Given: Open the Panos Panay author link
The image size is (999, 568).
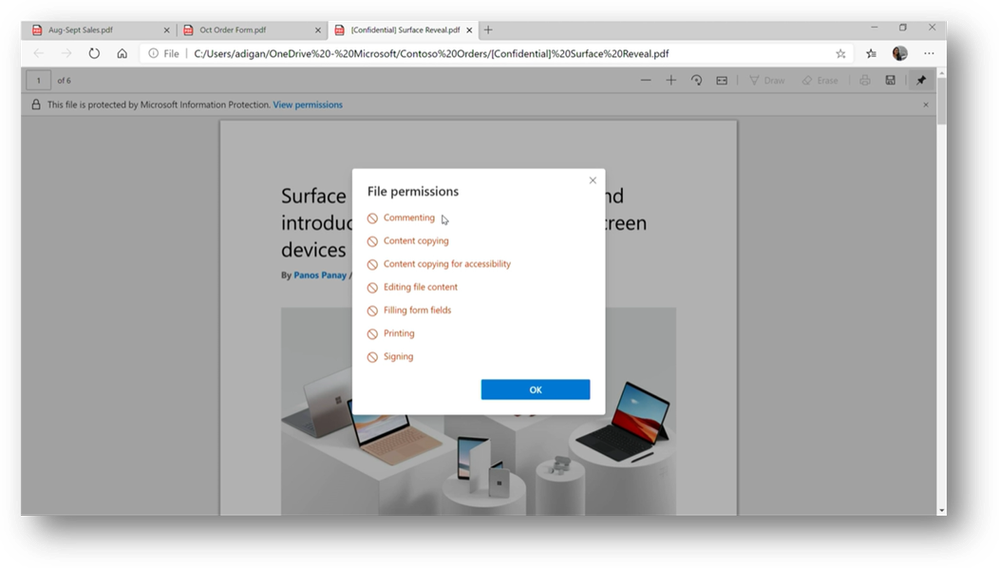Looking at the screenshot, I should pos(320,275).
